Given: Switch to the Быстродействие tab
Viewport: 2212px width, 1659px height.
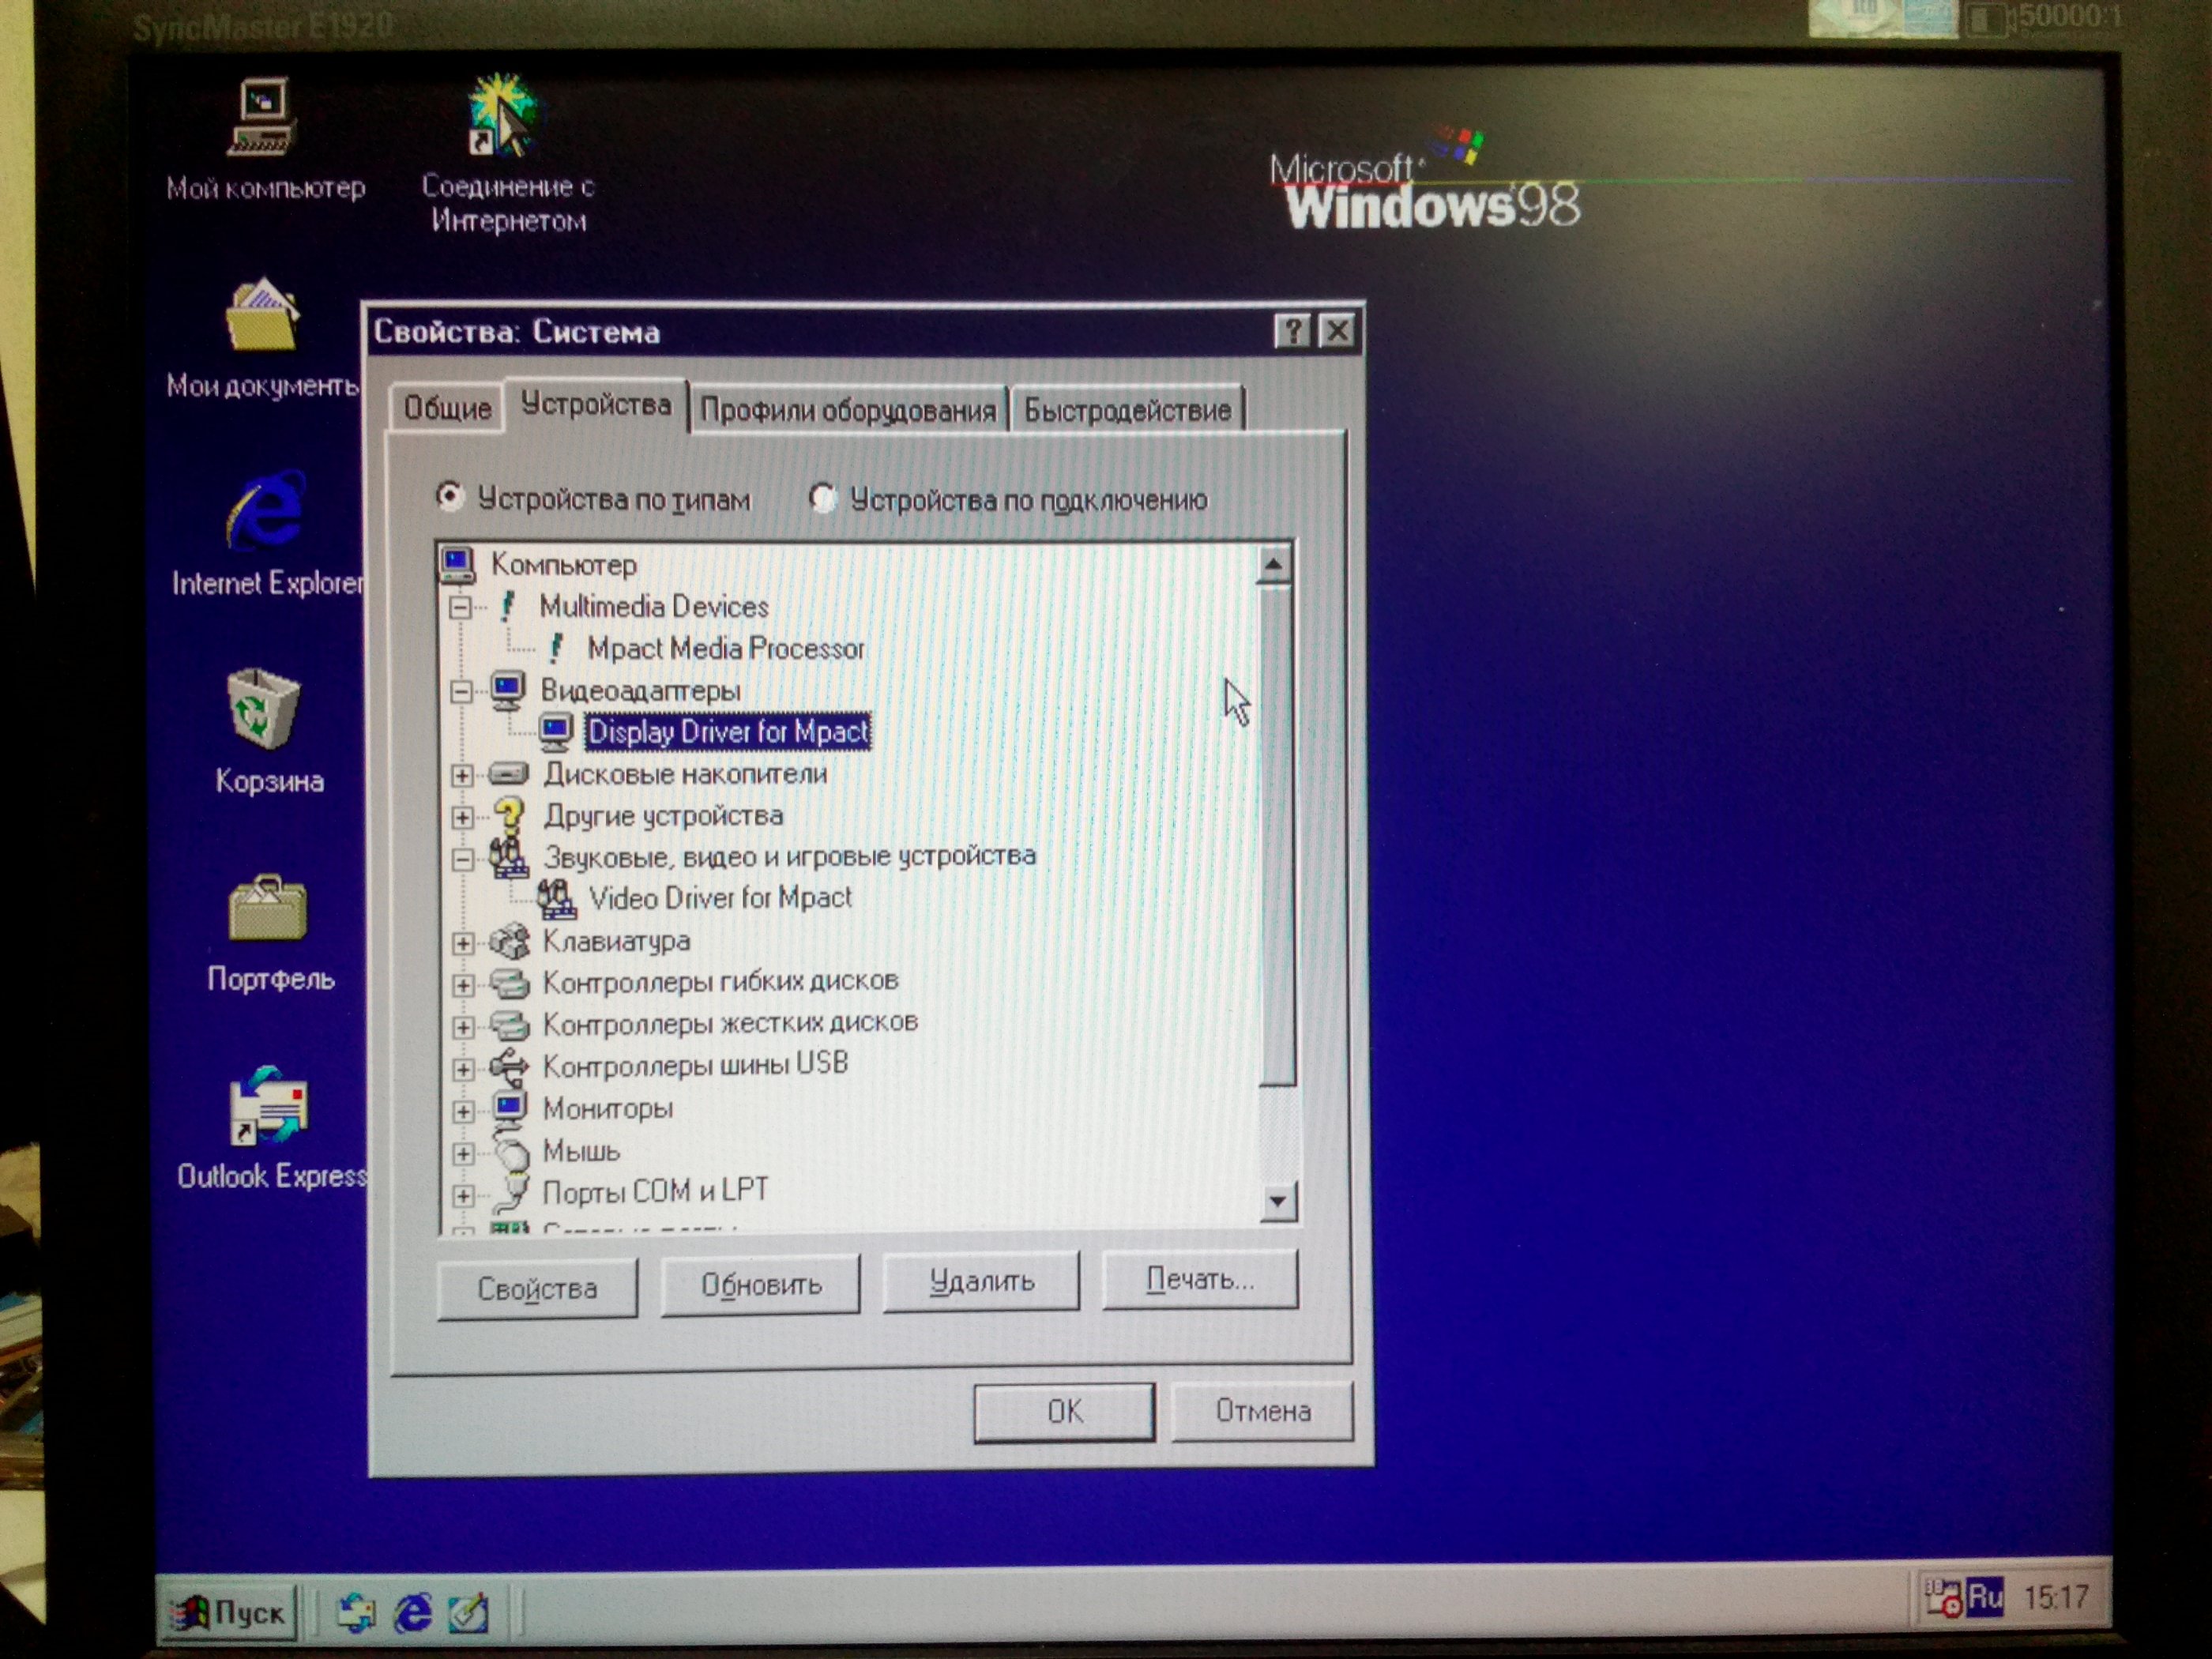Looking at the screenshot, I should [1126, 410].
